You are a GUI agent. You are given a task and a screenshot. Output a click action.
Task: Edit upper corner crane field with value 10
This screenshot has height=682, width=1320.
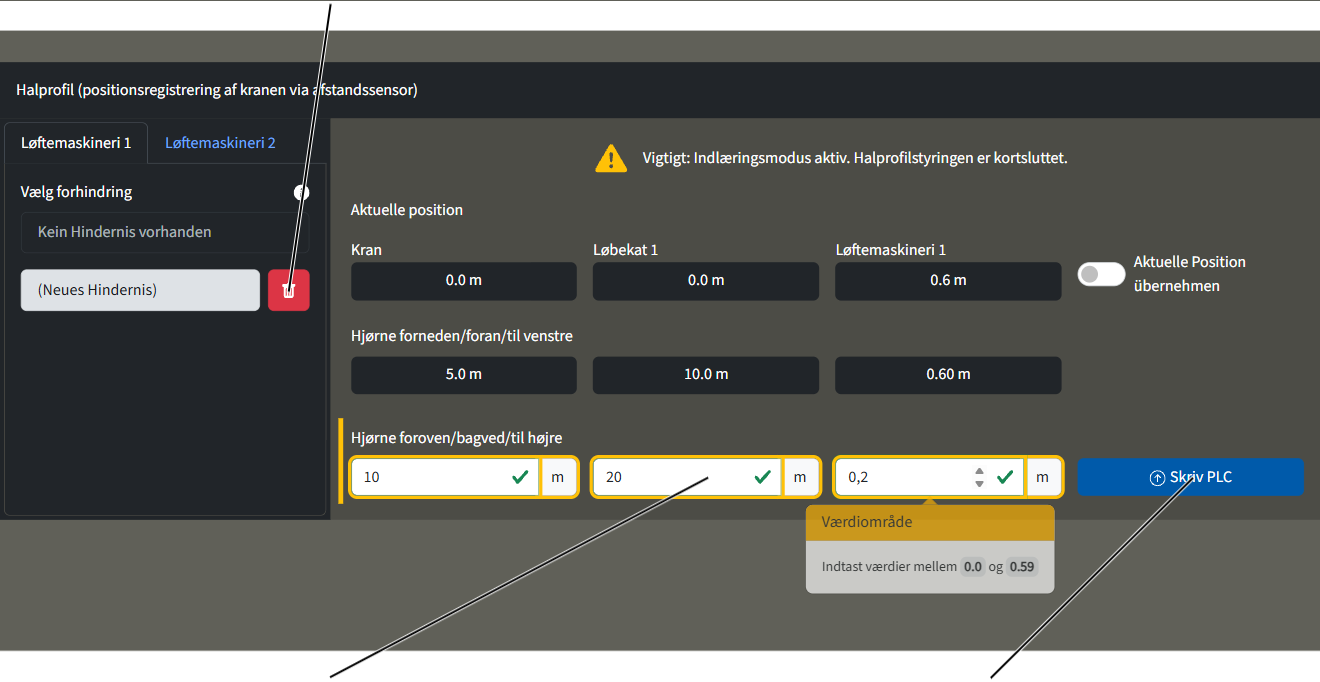coord(446,477)
